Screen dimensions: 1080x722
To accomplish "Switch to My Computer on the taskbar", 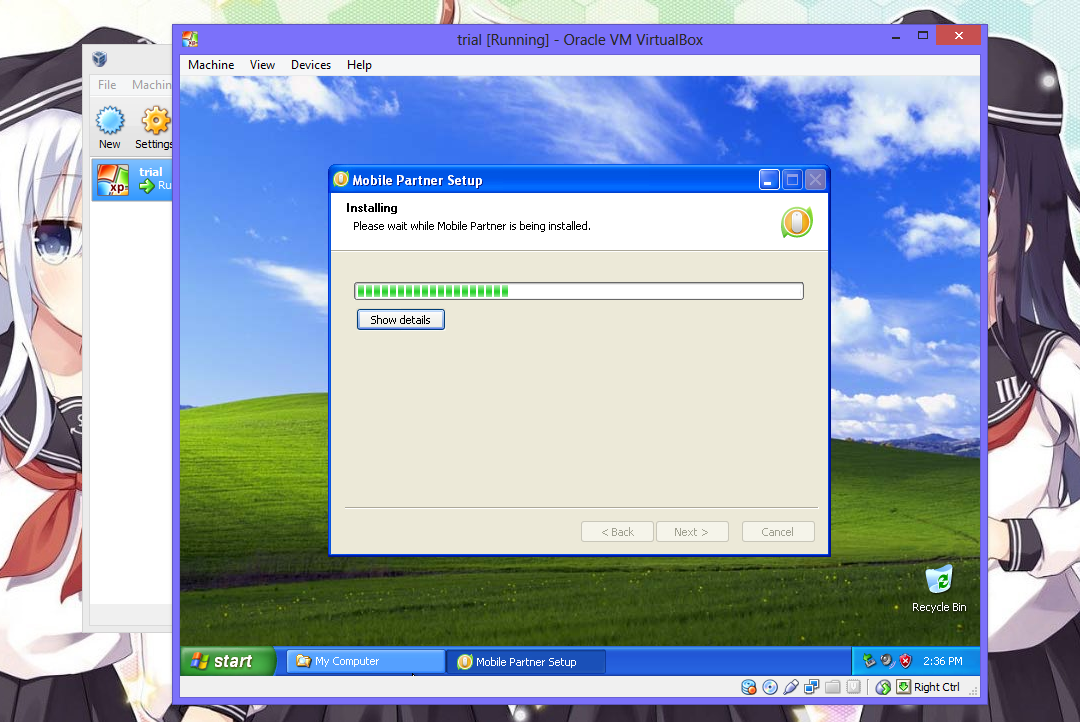I will [364, 661].
